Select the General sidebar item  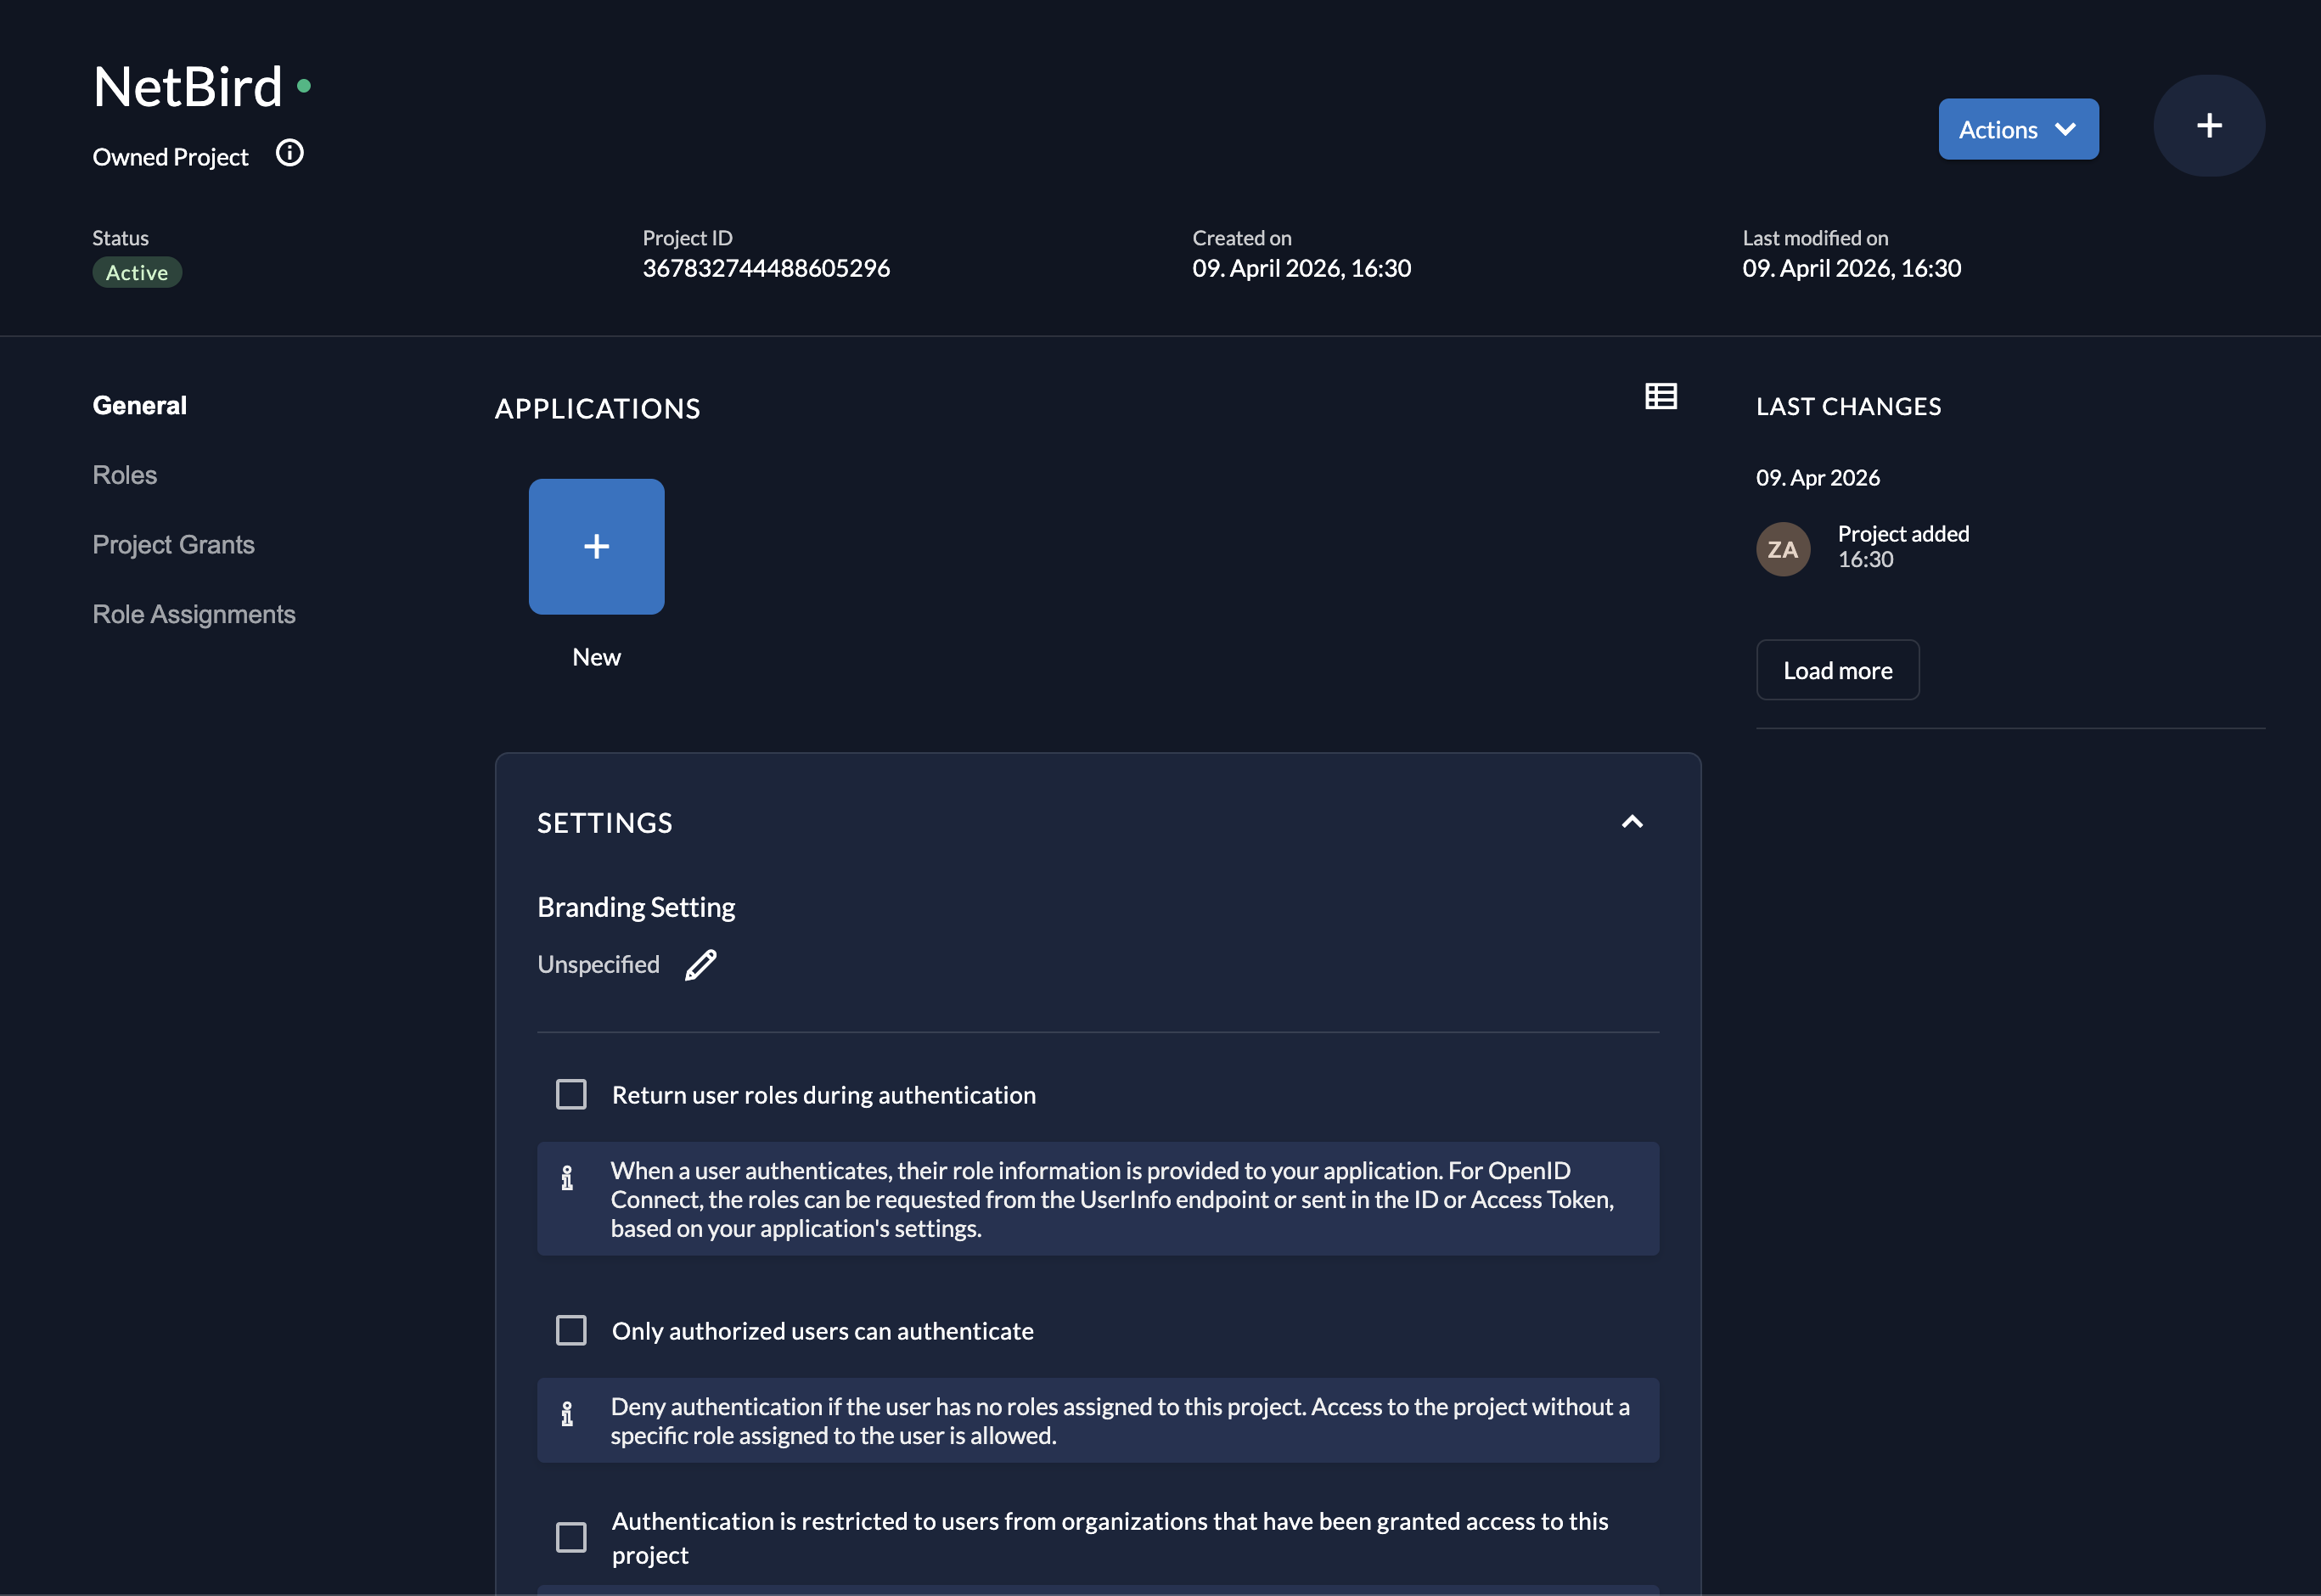[x=140, y=405]
